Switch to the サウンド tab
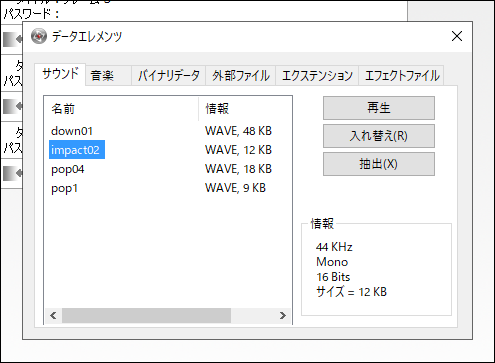The image size is (495, 363). pyautogui.click(x=60, y=74)
